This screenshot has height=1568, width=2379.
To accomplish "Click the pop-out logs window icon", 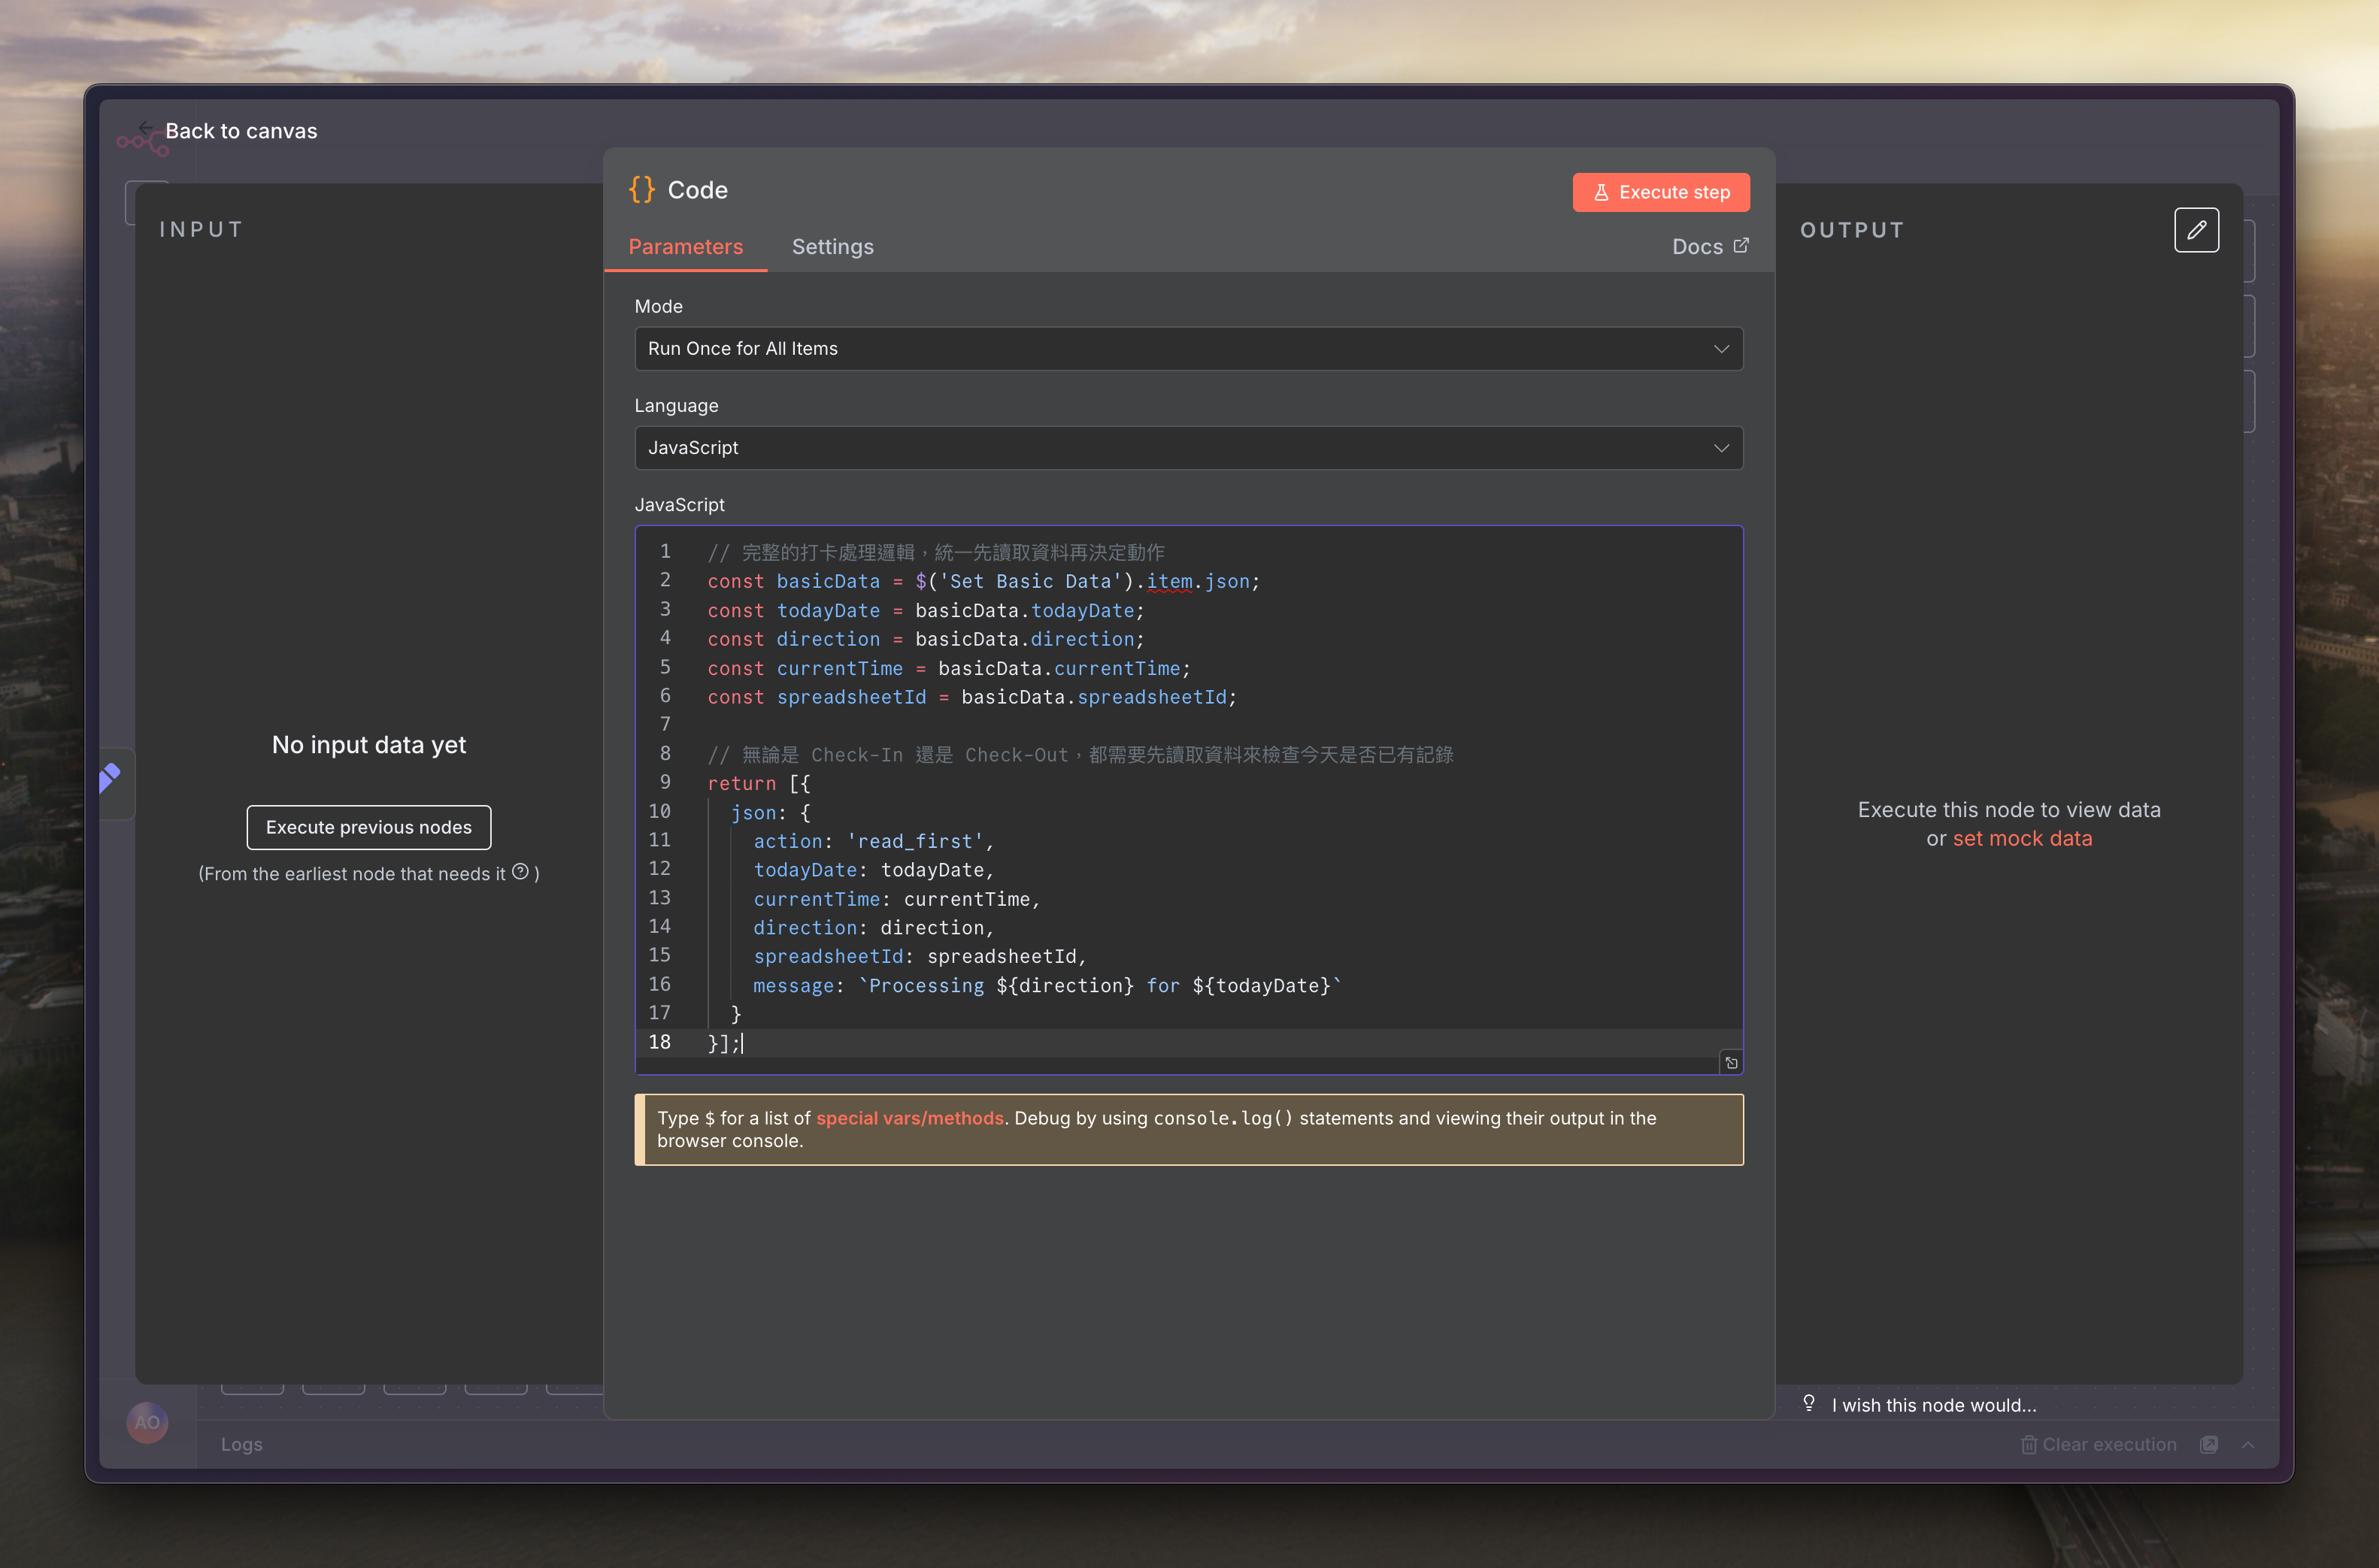I will 2208,1444.
